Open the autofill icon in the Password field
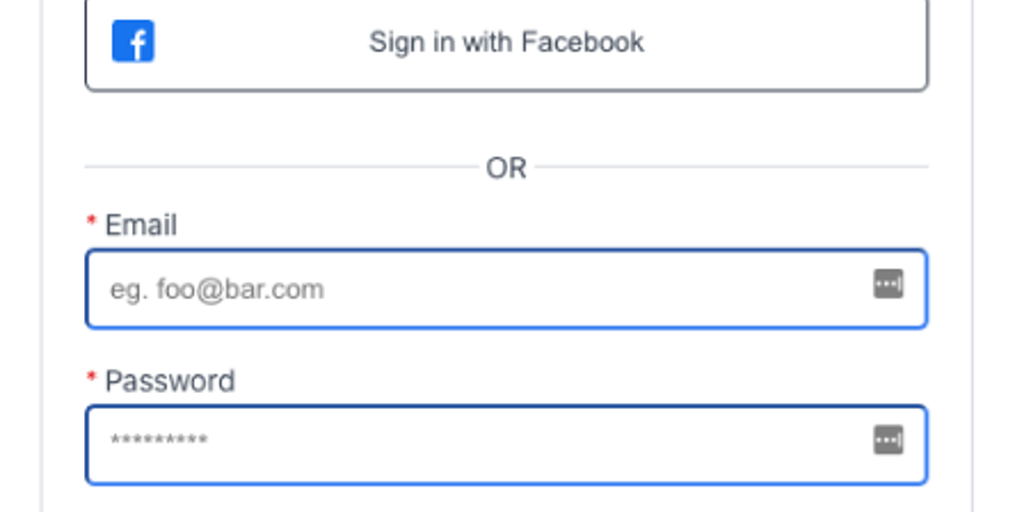 point(888,439)
